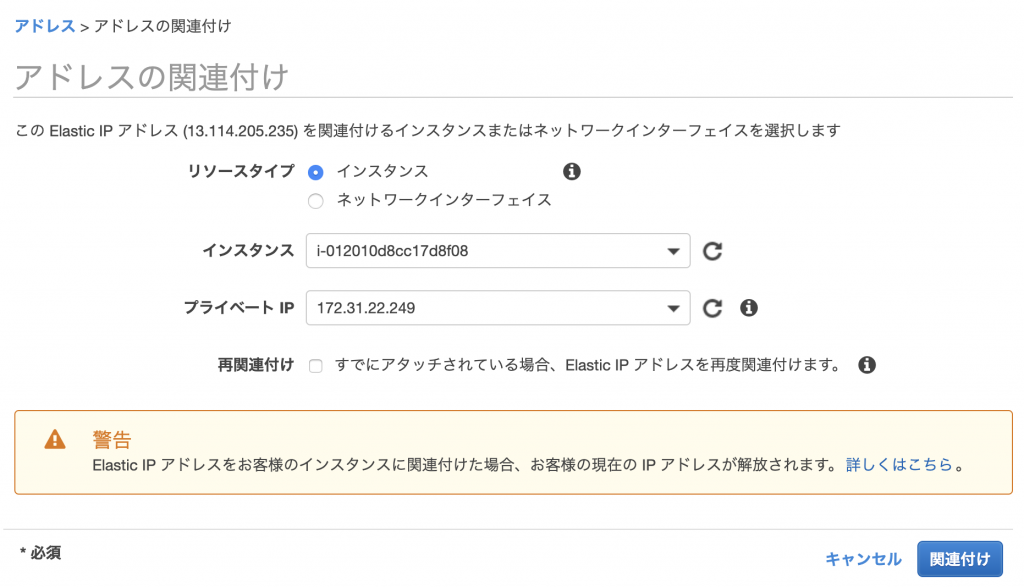Refresh the private IP list
This screenshot has width=1024, height=587.
pyautogui.click(x=711, y=308)
